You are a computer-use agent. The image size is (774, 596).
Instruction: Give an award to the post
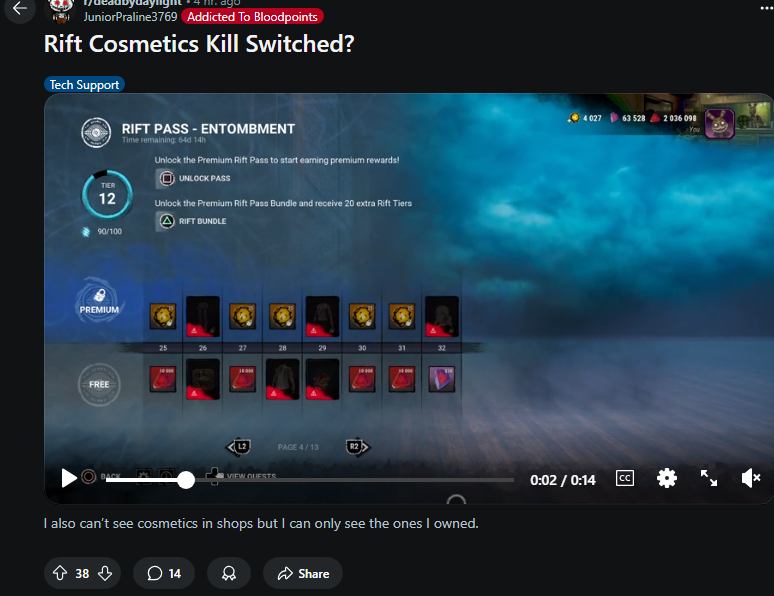point(229,573)
